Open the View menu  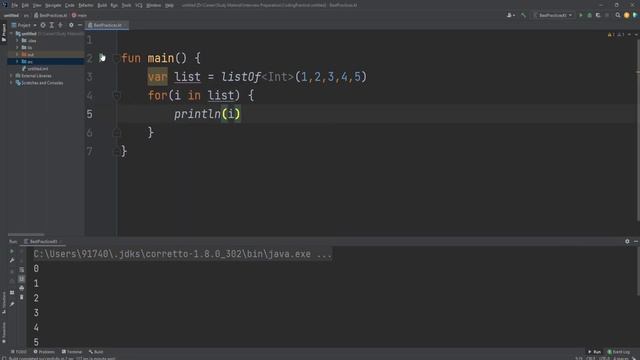(37, 5)
